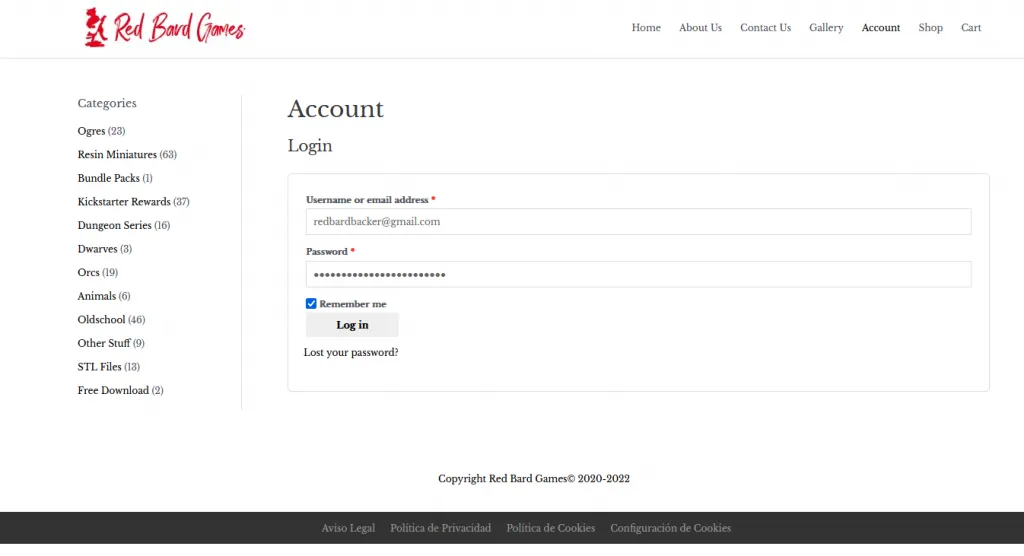1024x556 pixels.
Task: Navigate to the Gallery menu item
Action: click(826, 28)
